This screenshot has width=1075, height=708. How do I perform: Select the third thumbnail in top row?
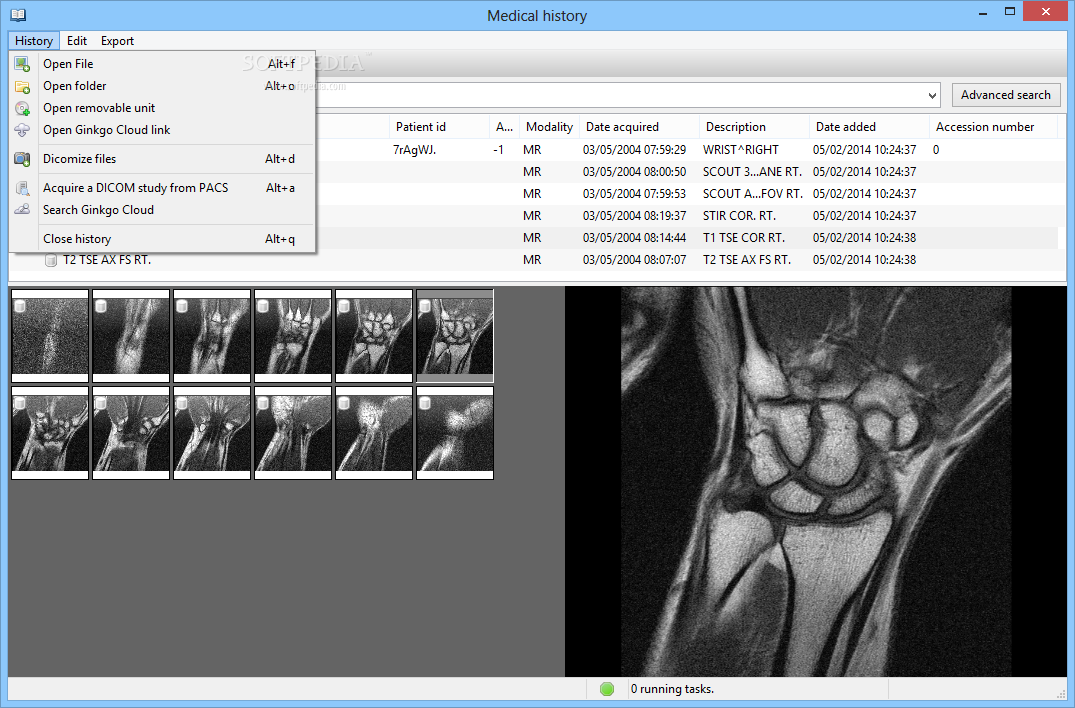tap(212, 336)
